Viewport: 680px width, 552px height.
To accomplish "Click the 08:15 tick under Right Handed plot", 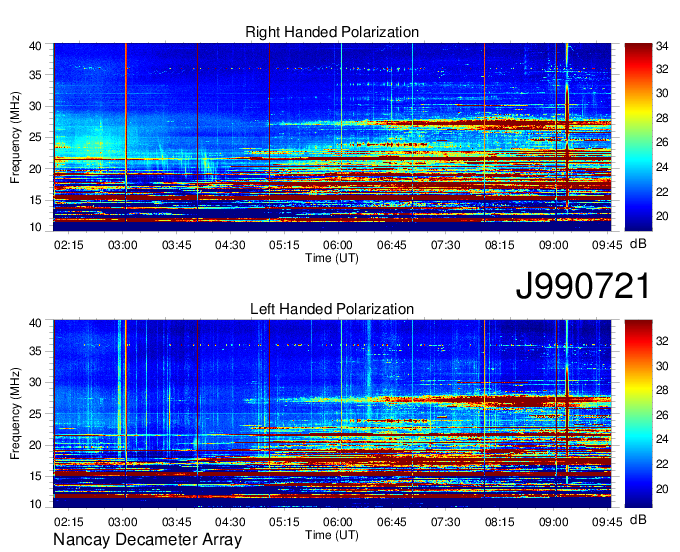I will [500, 245].
